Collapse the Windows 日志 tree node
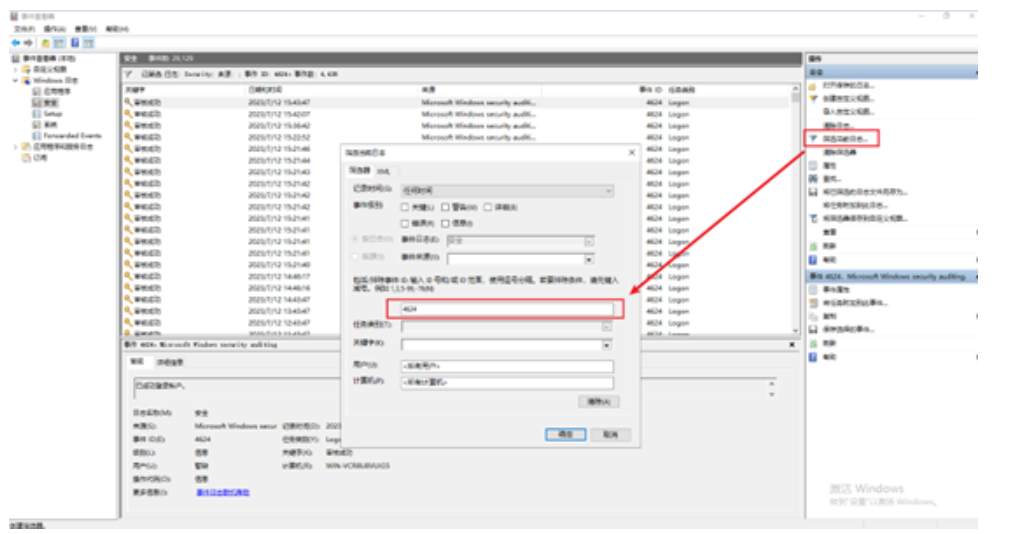This screenshot has height=534, width=1021. [x=14, y=80]
